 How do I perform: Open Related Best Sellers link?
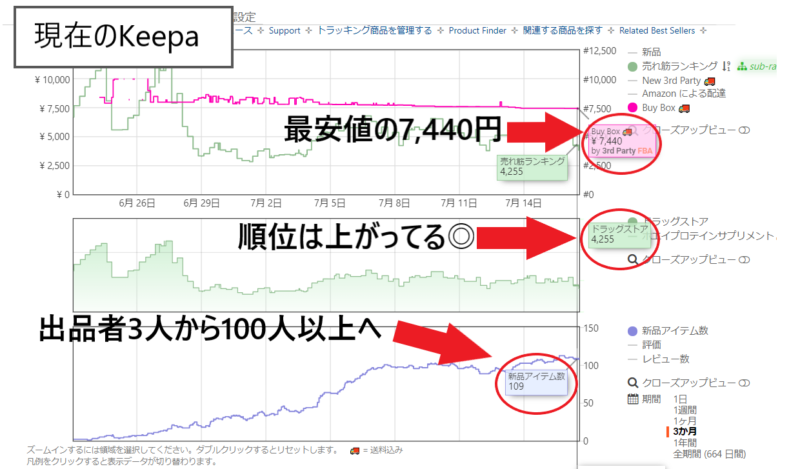coord(657,31)
